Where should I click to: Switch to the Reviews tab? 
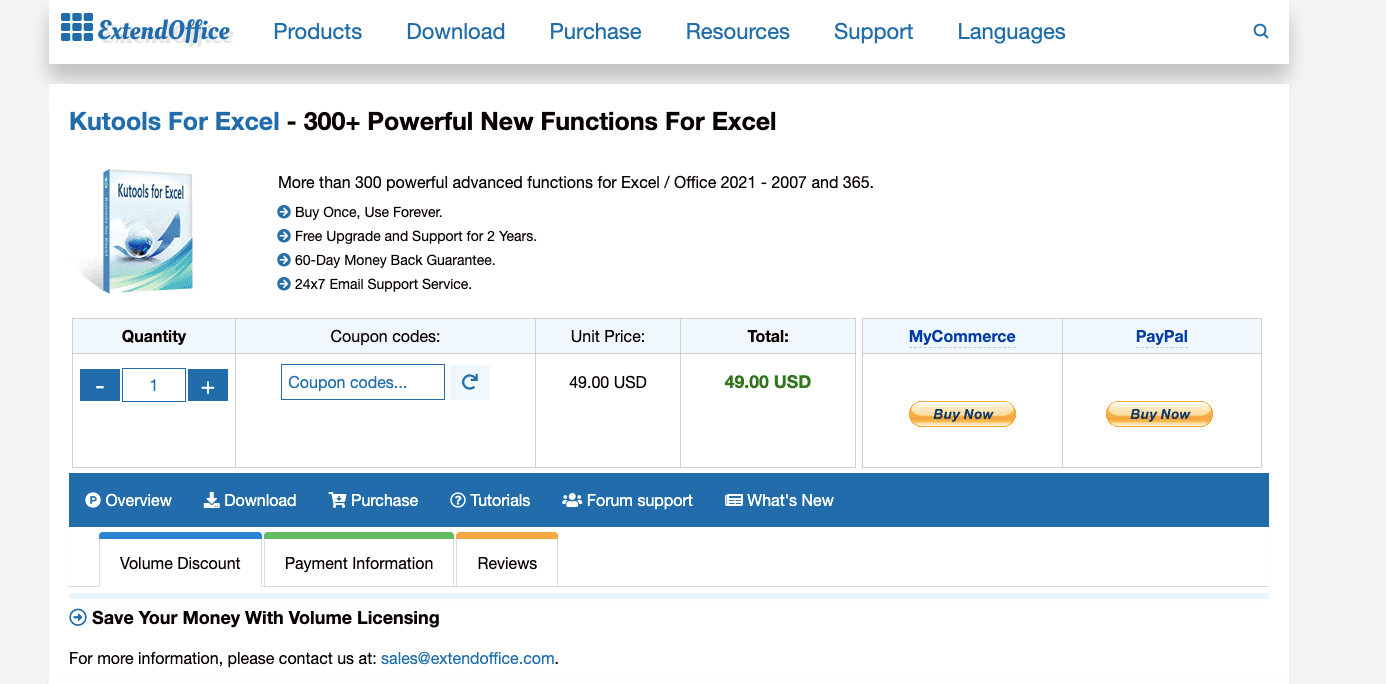point(507,561)
